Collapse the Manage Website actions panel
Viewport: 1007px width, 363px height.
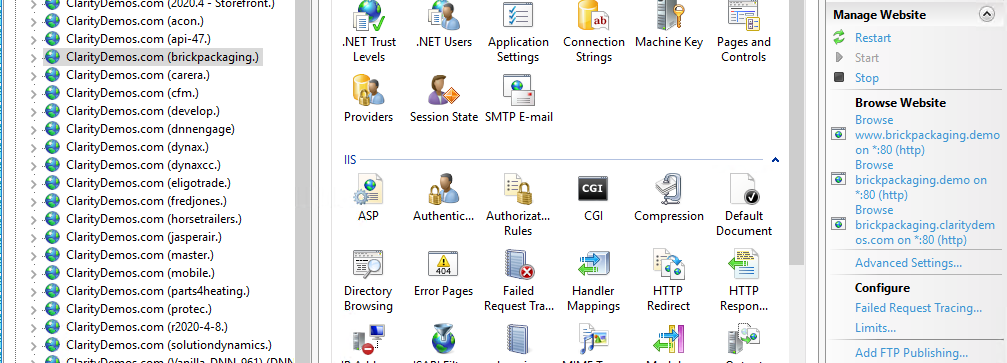(986, 15)
